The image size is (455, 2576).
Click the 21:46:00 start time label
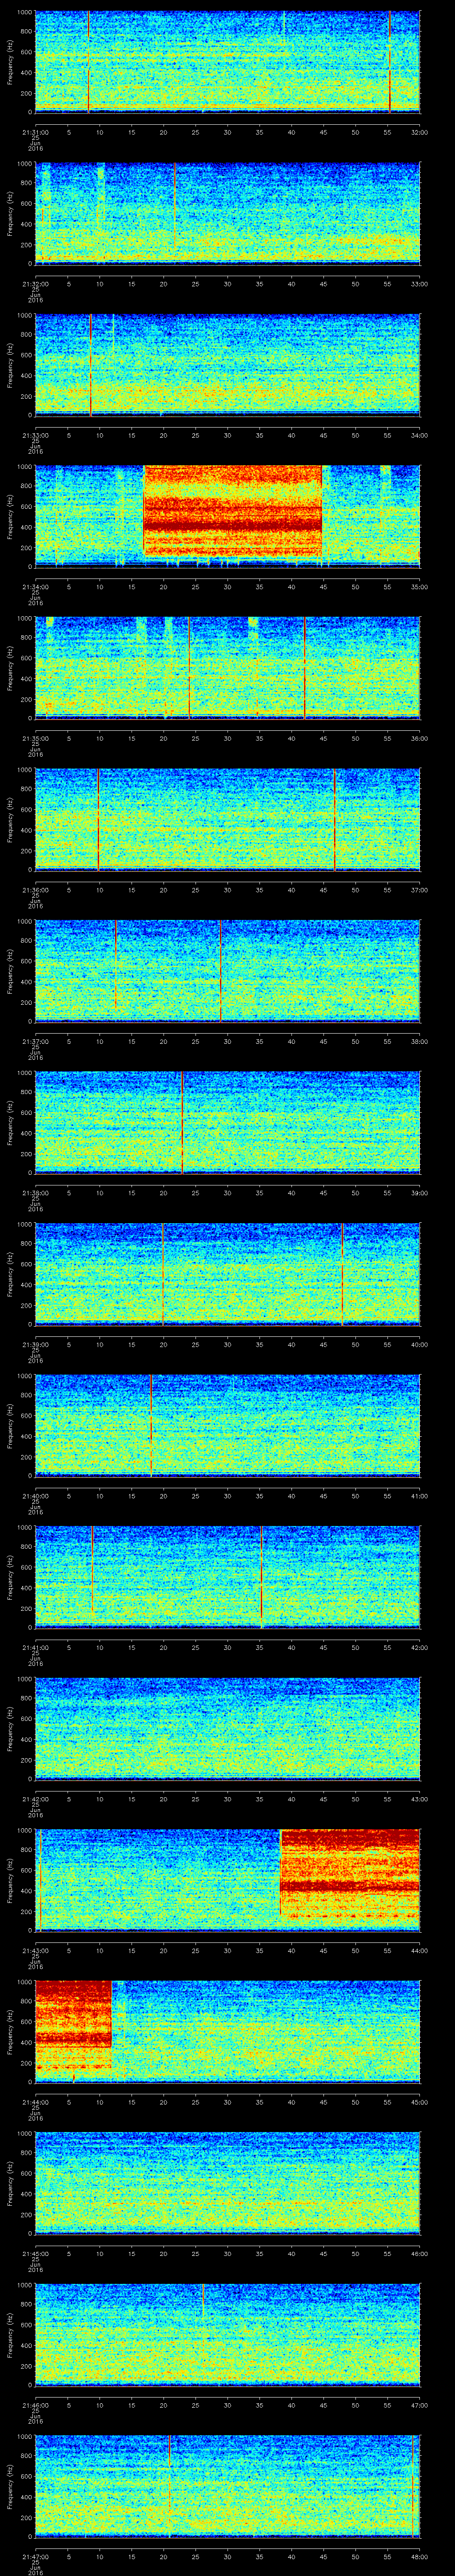(x=35, y=2405)
